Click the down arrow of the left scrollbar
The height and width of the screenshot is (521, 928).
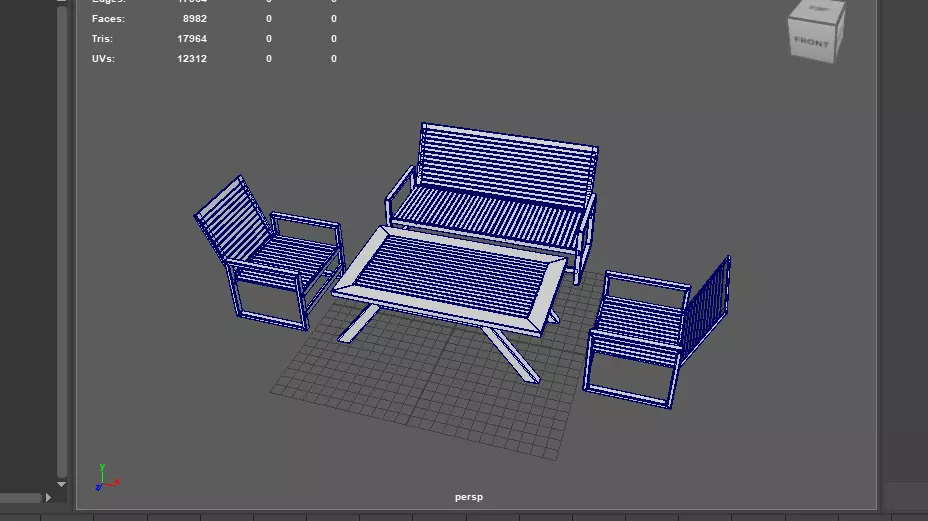(x=62, y=484)
